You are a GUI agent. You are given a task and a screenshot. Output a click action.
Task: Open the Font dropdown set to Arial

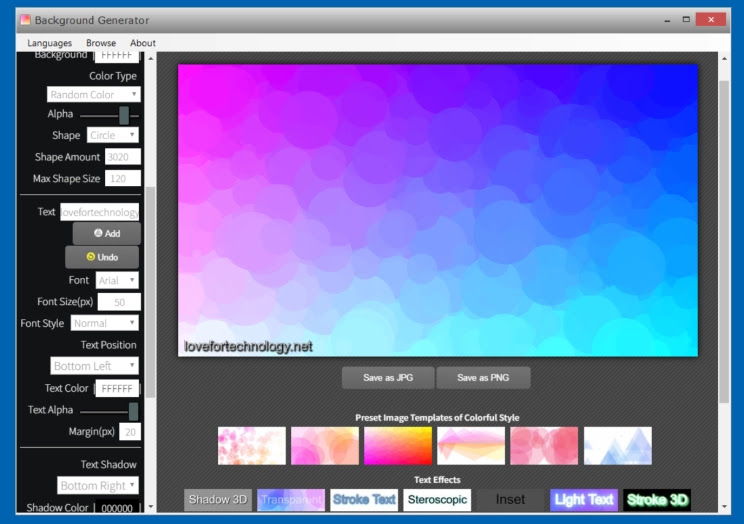(117, 280)
